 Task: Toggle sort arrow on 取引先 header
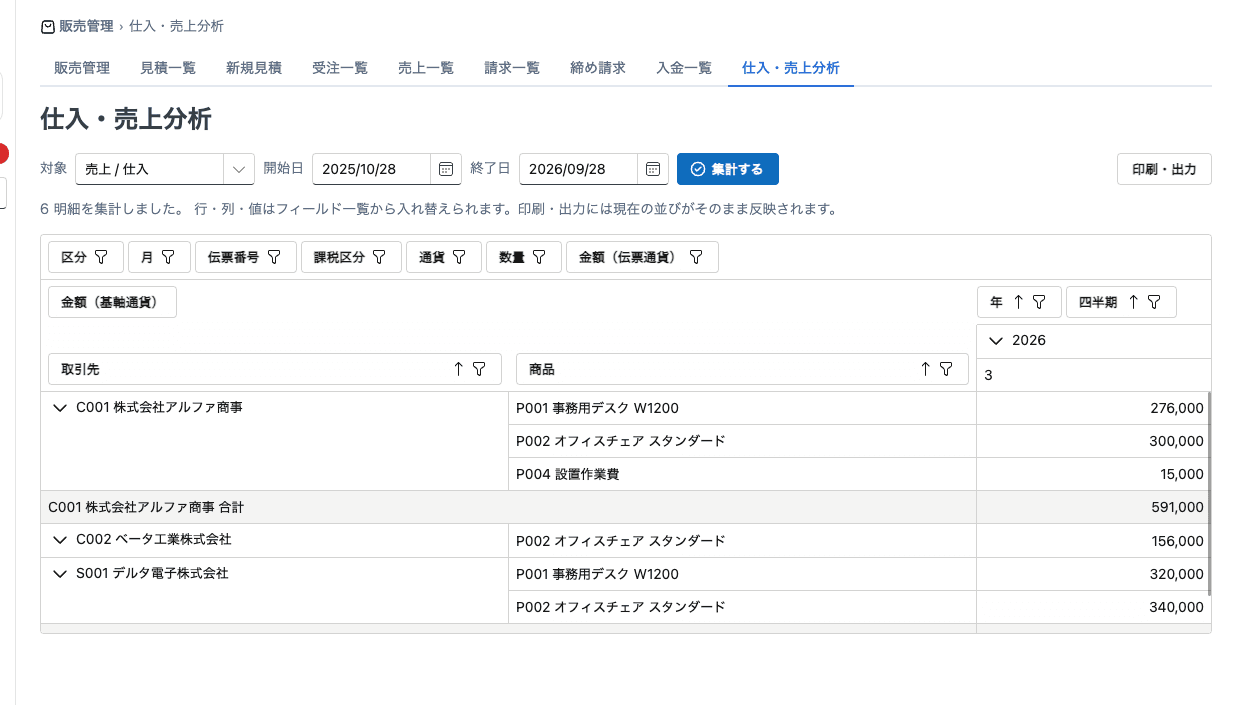[x=458, y=369]
